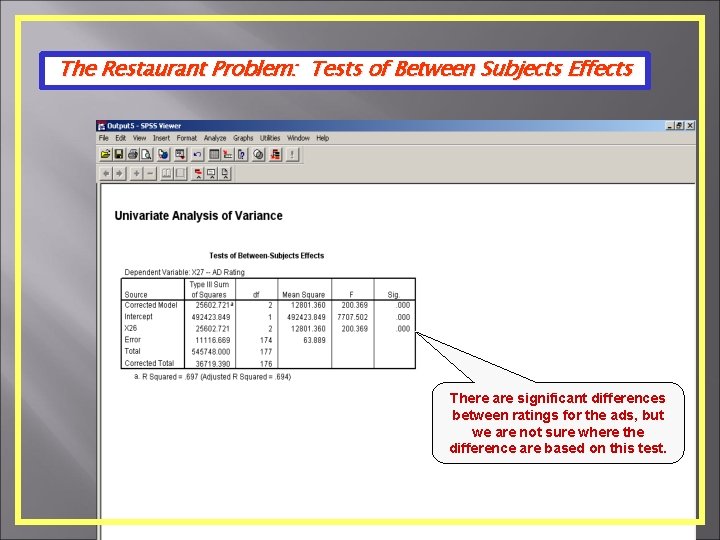Image resolution: width=720 pixels, height=540 pixels.
Task: Open the Window menu
Action: pos(298,138)
